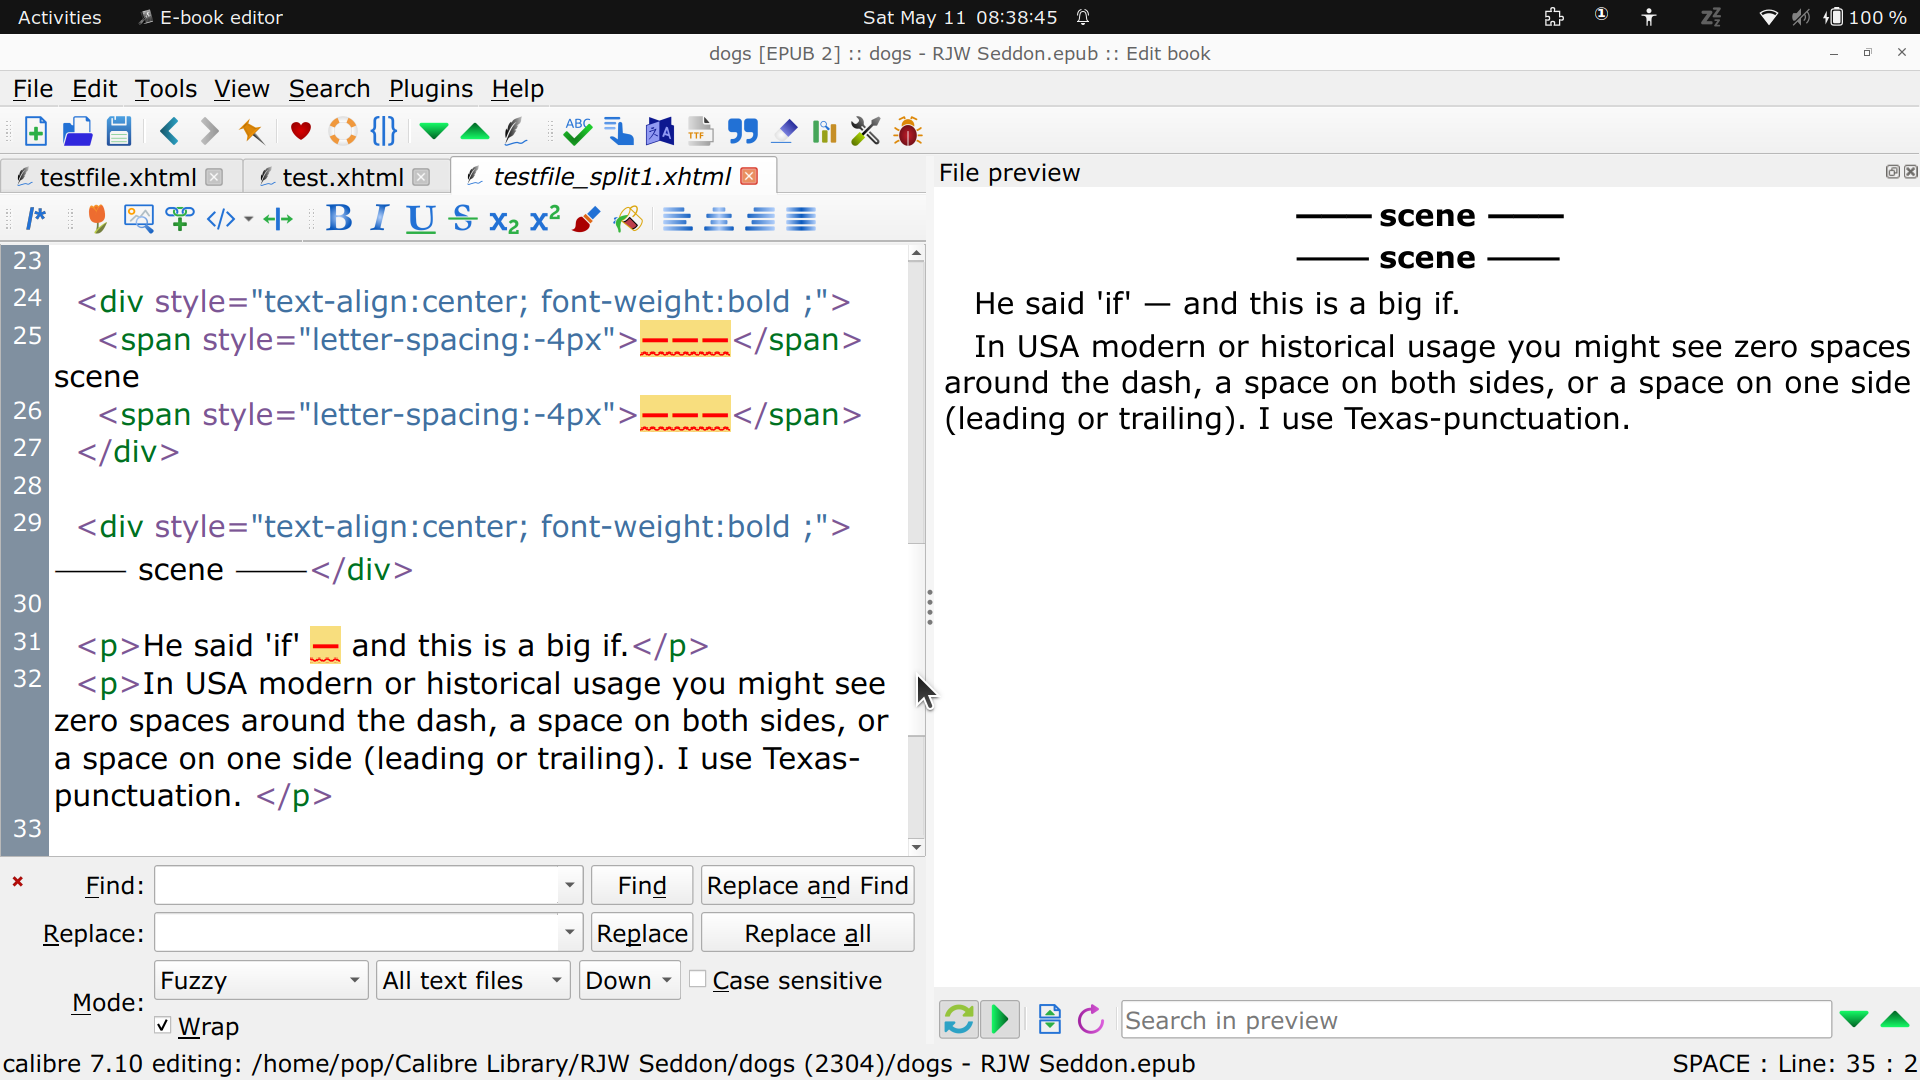Apply bold formatting with B icon
Image resolution: width=1920 pixels, height=1080 pixels.
click(x=339, y=218)
